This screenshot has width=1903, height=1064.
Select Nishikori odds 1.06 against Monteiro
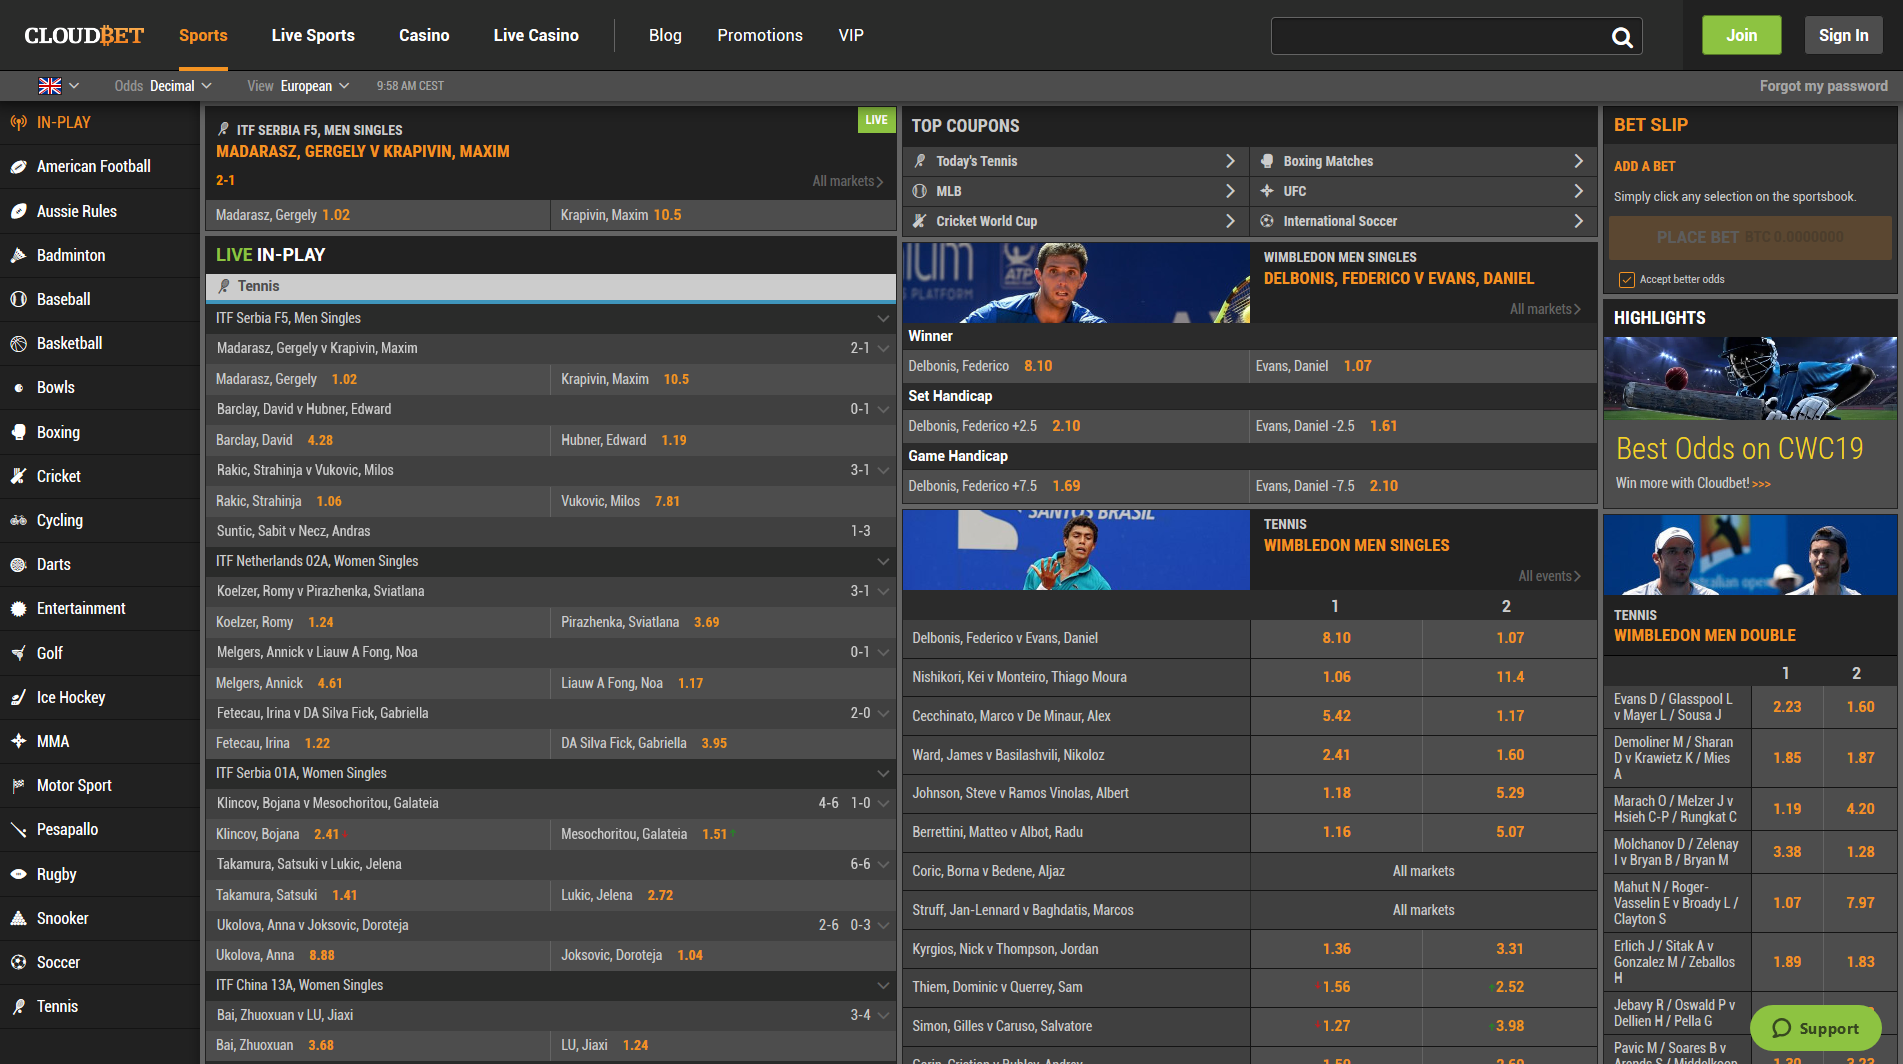click(x=1336, y=677)
